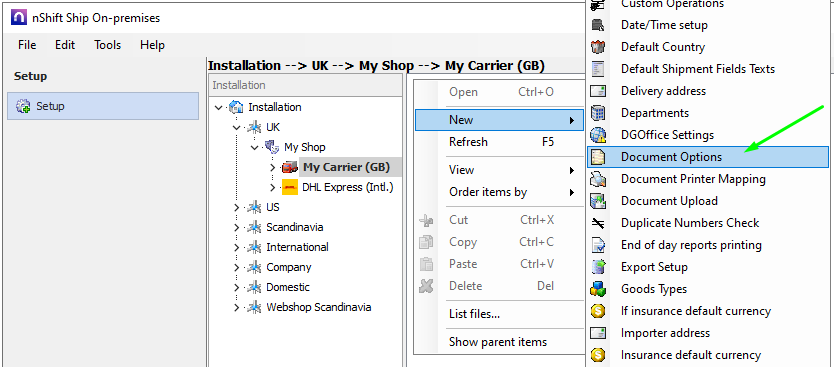Select the Webshop Scandinavia tree item
834x367 pixels.
[319, 307]
